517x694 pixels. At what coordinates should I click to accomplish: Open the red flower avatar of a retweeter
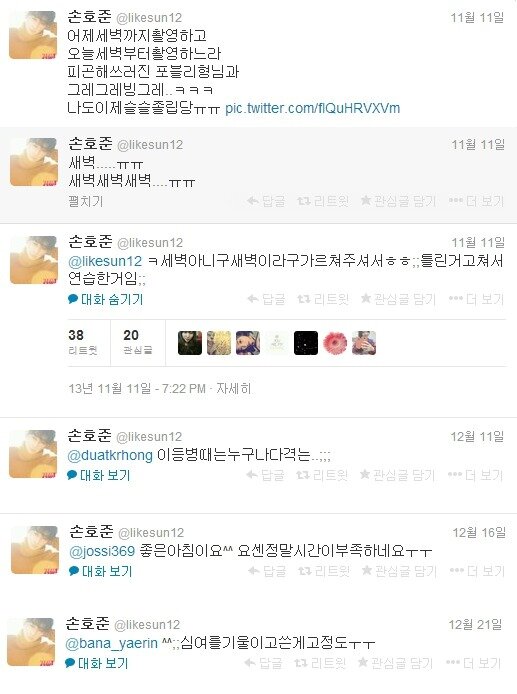coord(335,343)
